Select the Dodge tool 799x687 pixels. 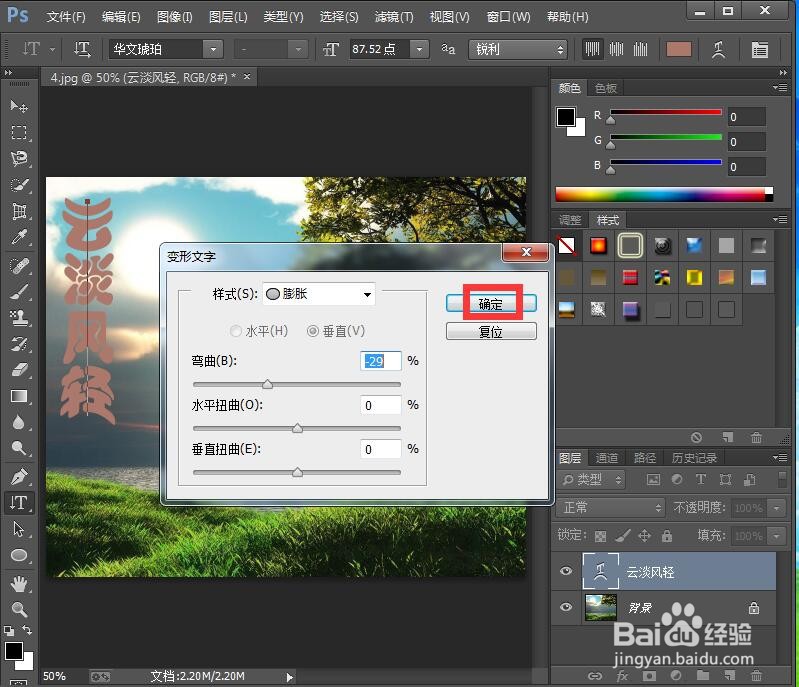(19, 448)
